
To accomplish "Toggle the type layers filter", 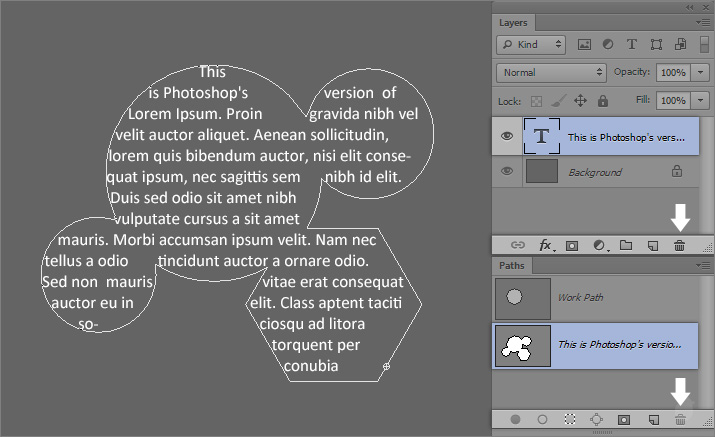I will 631,45.
